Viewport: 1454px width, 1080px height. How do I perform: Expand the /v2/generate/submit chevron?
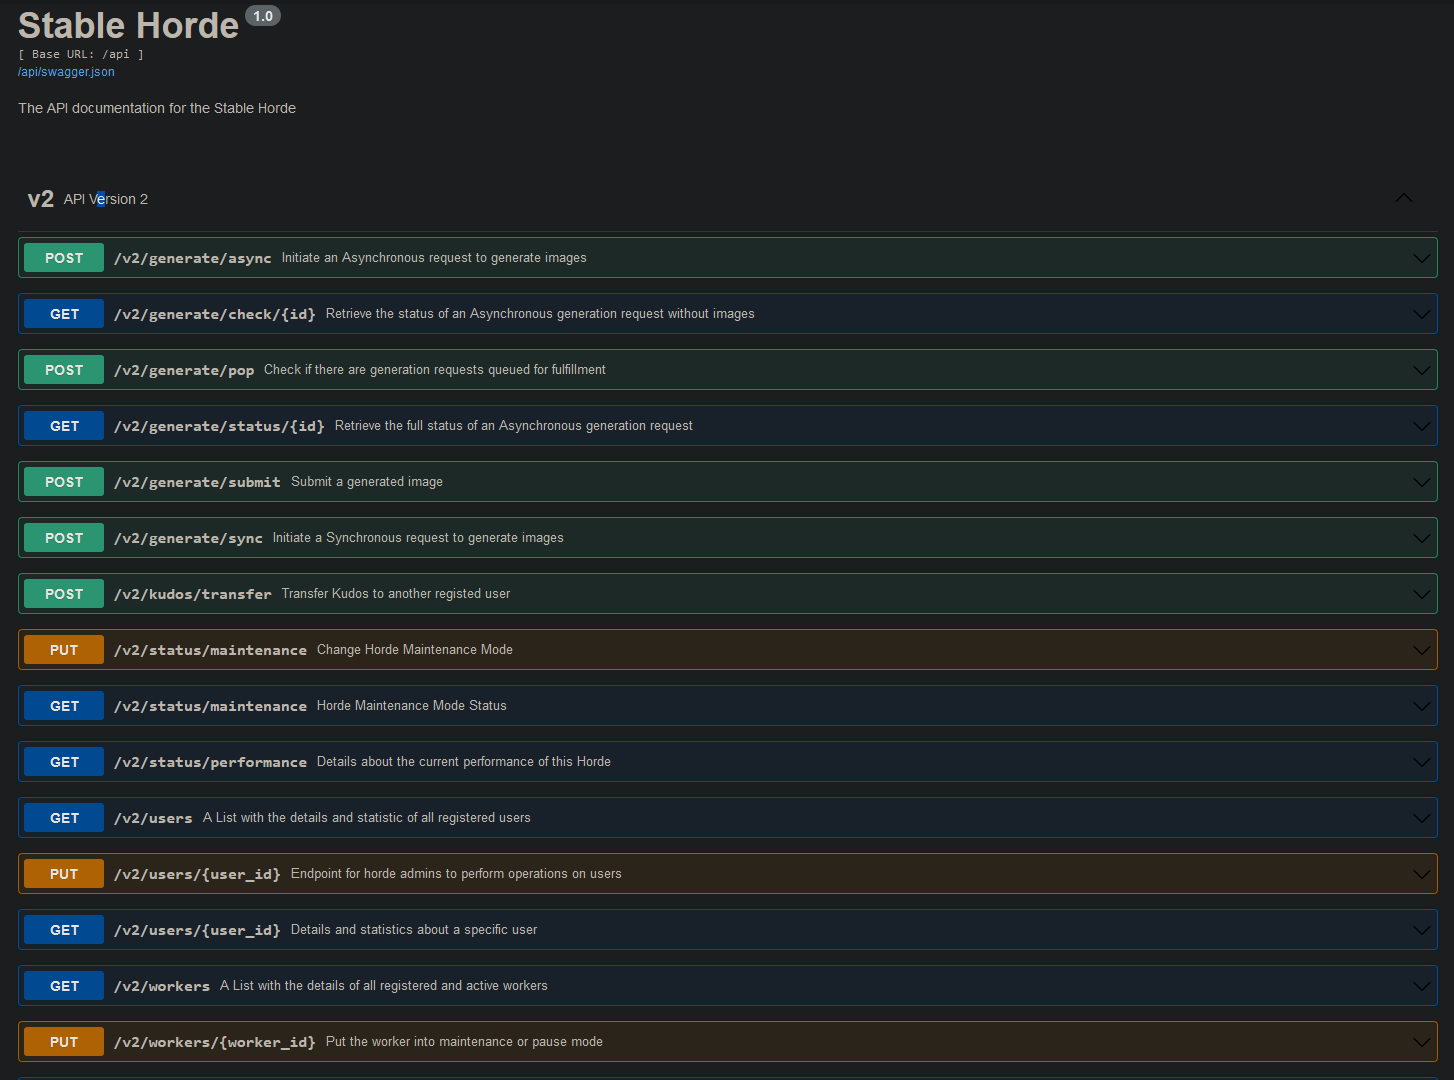tap(1421, 482)
